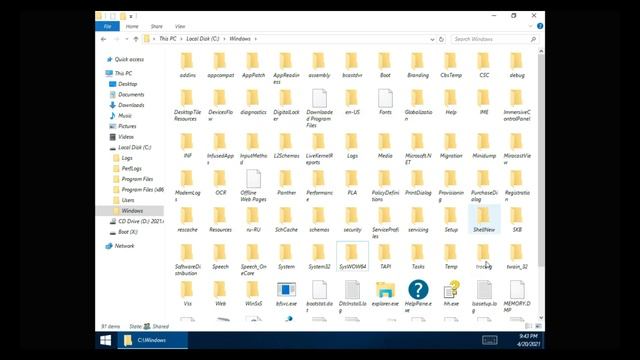Screen dimensions: 640x360
Task: Select the Boot folder icon
Action: [x=384, y=61]
